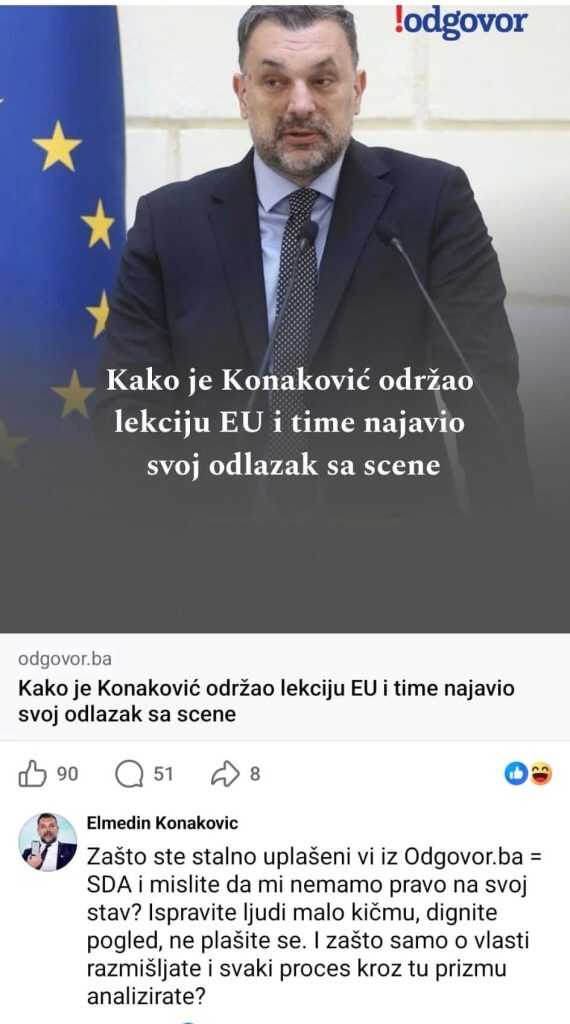Click the gray link preview card background
The height and width of the screenshot is (1024, 570).
point(285,687)
